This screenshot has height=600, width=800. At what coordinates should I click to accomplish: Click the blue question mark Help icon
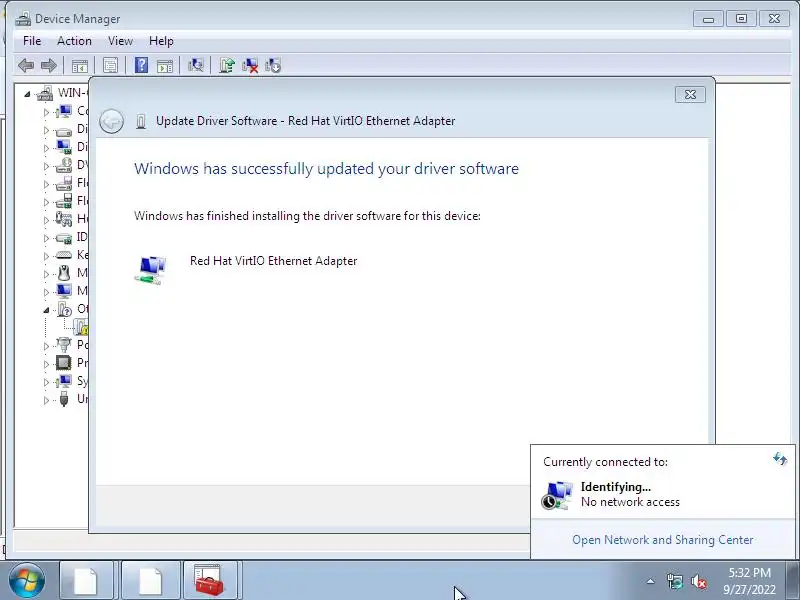(x=141, y=65)
